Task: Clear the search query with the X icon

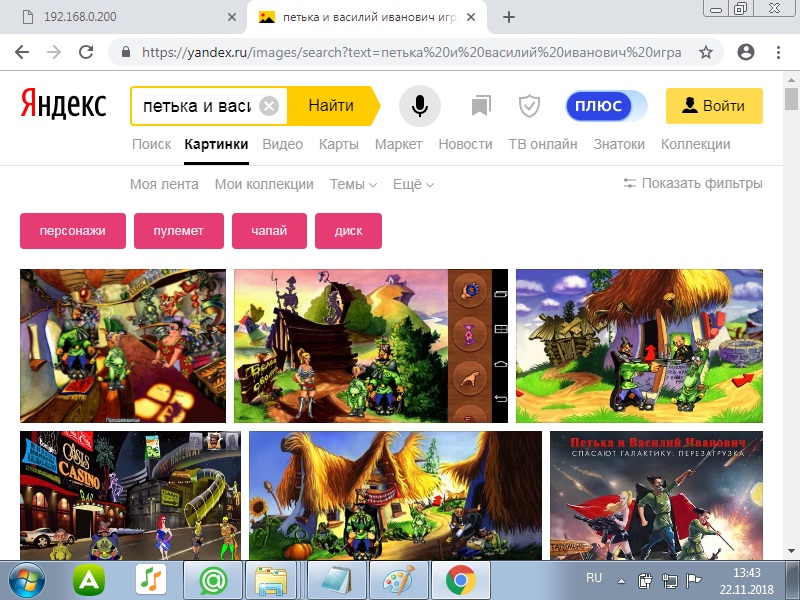Action: [269, 106]
